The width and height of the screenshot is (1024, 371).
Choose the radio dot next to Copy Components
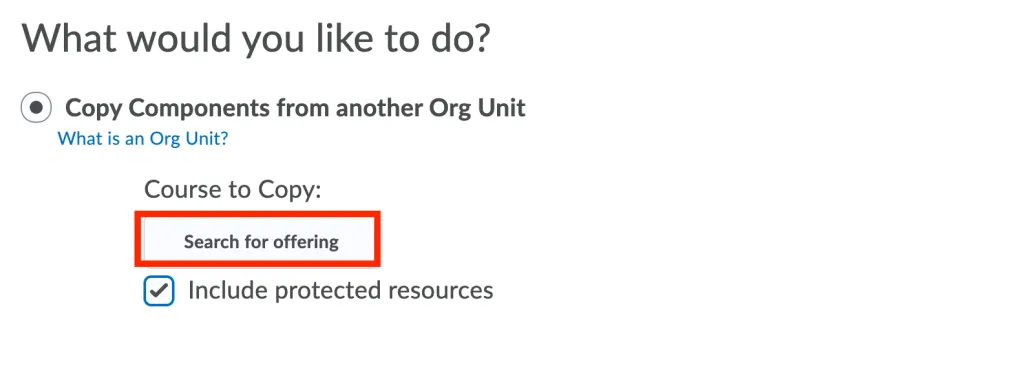pos(36,108)
